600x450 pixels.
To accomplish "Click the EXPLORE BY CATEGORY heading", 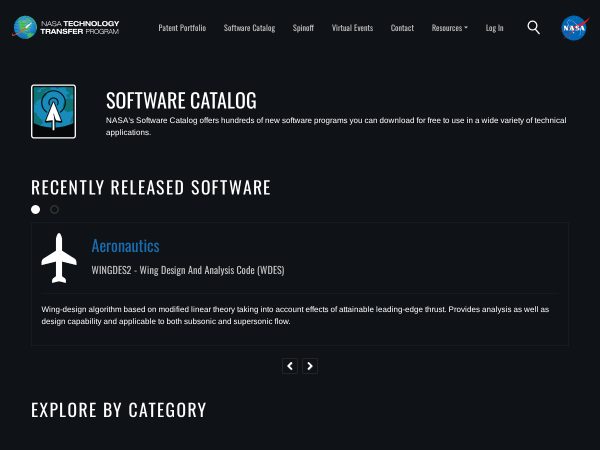I will (119, 410).
